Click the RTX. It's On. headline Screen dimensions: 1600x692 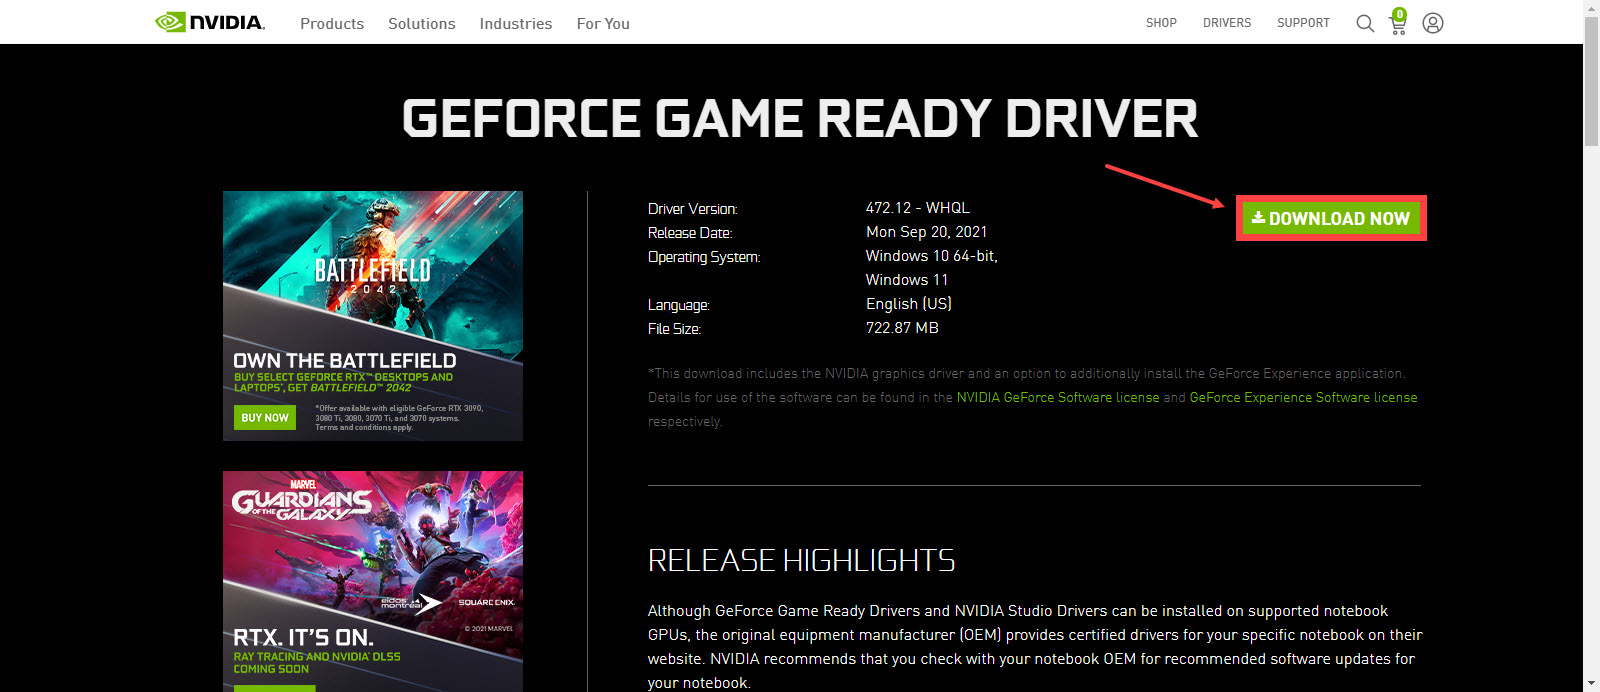coord(303,637)
